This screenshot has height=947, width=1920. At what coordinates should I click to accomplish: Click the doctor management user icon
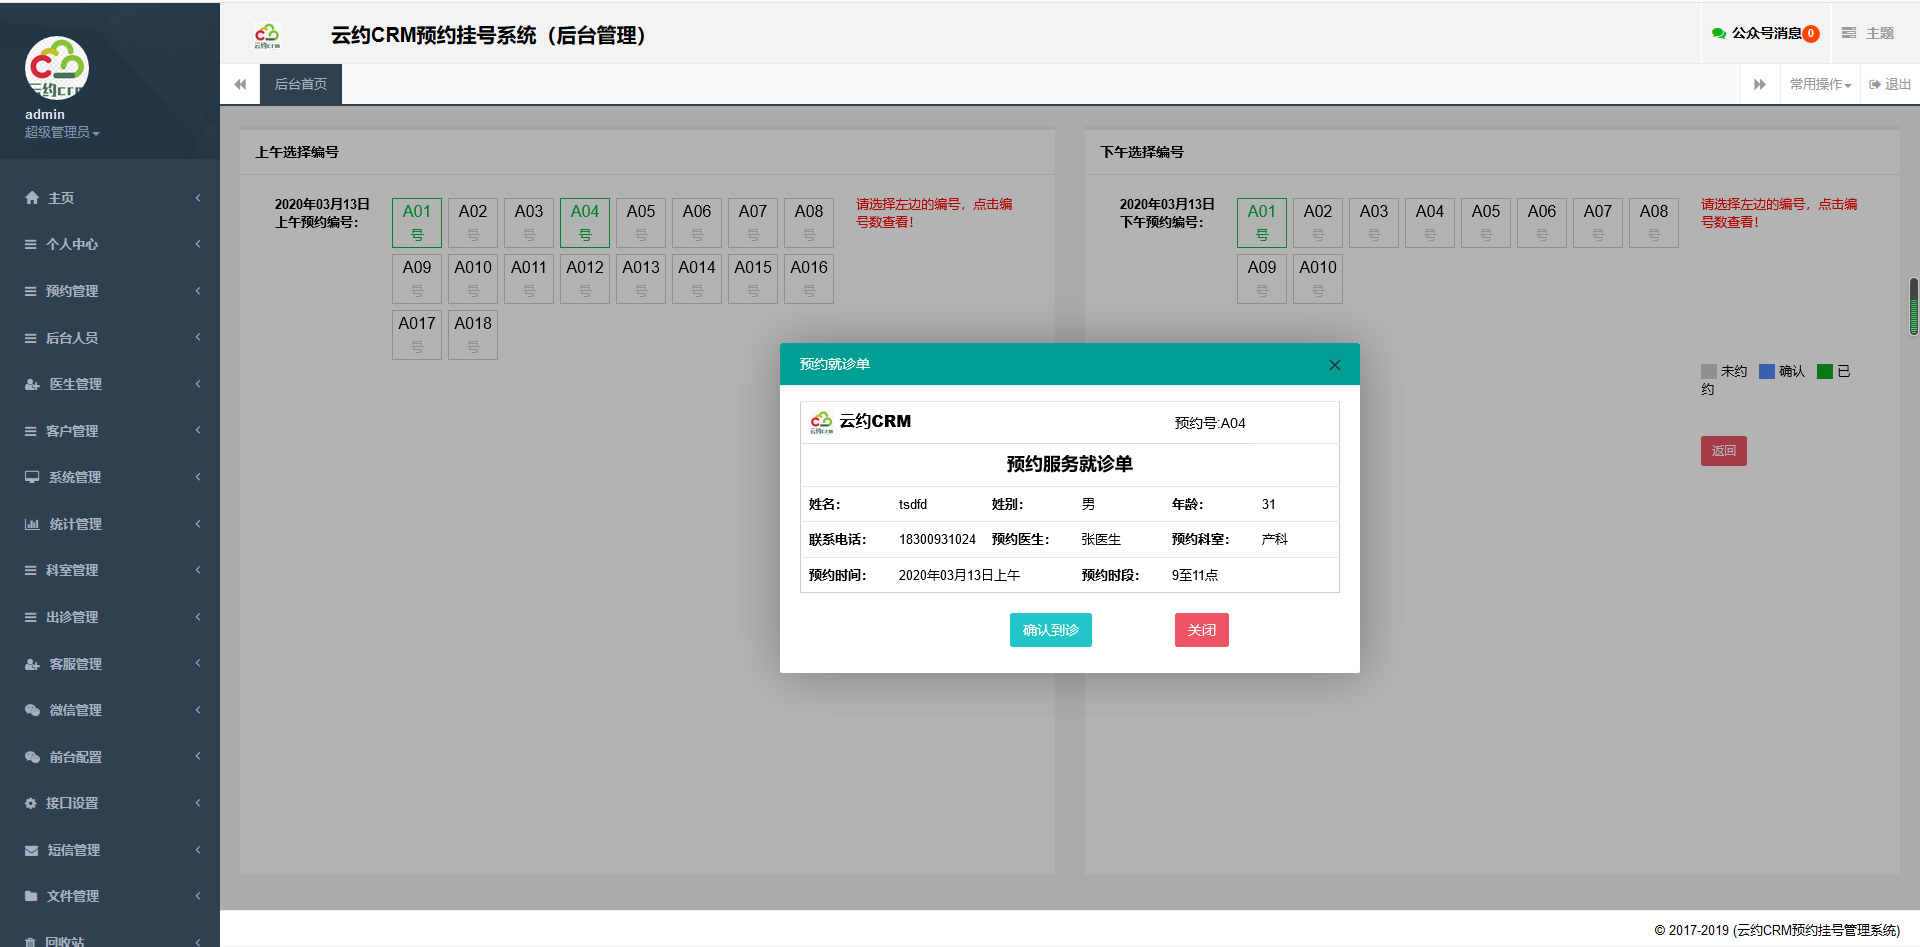pyautogui.click(x=32, y=384)
